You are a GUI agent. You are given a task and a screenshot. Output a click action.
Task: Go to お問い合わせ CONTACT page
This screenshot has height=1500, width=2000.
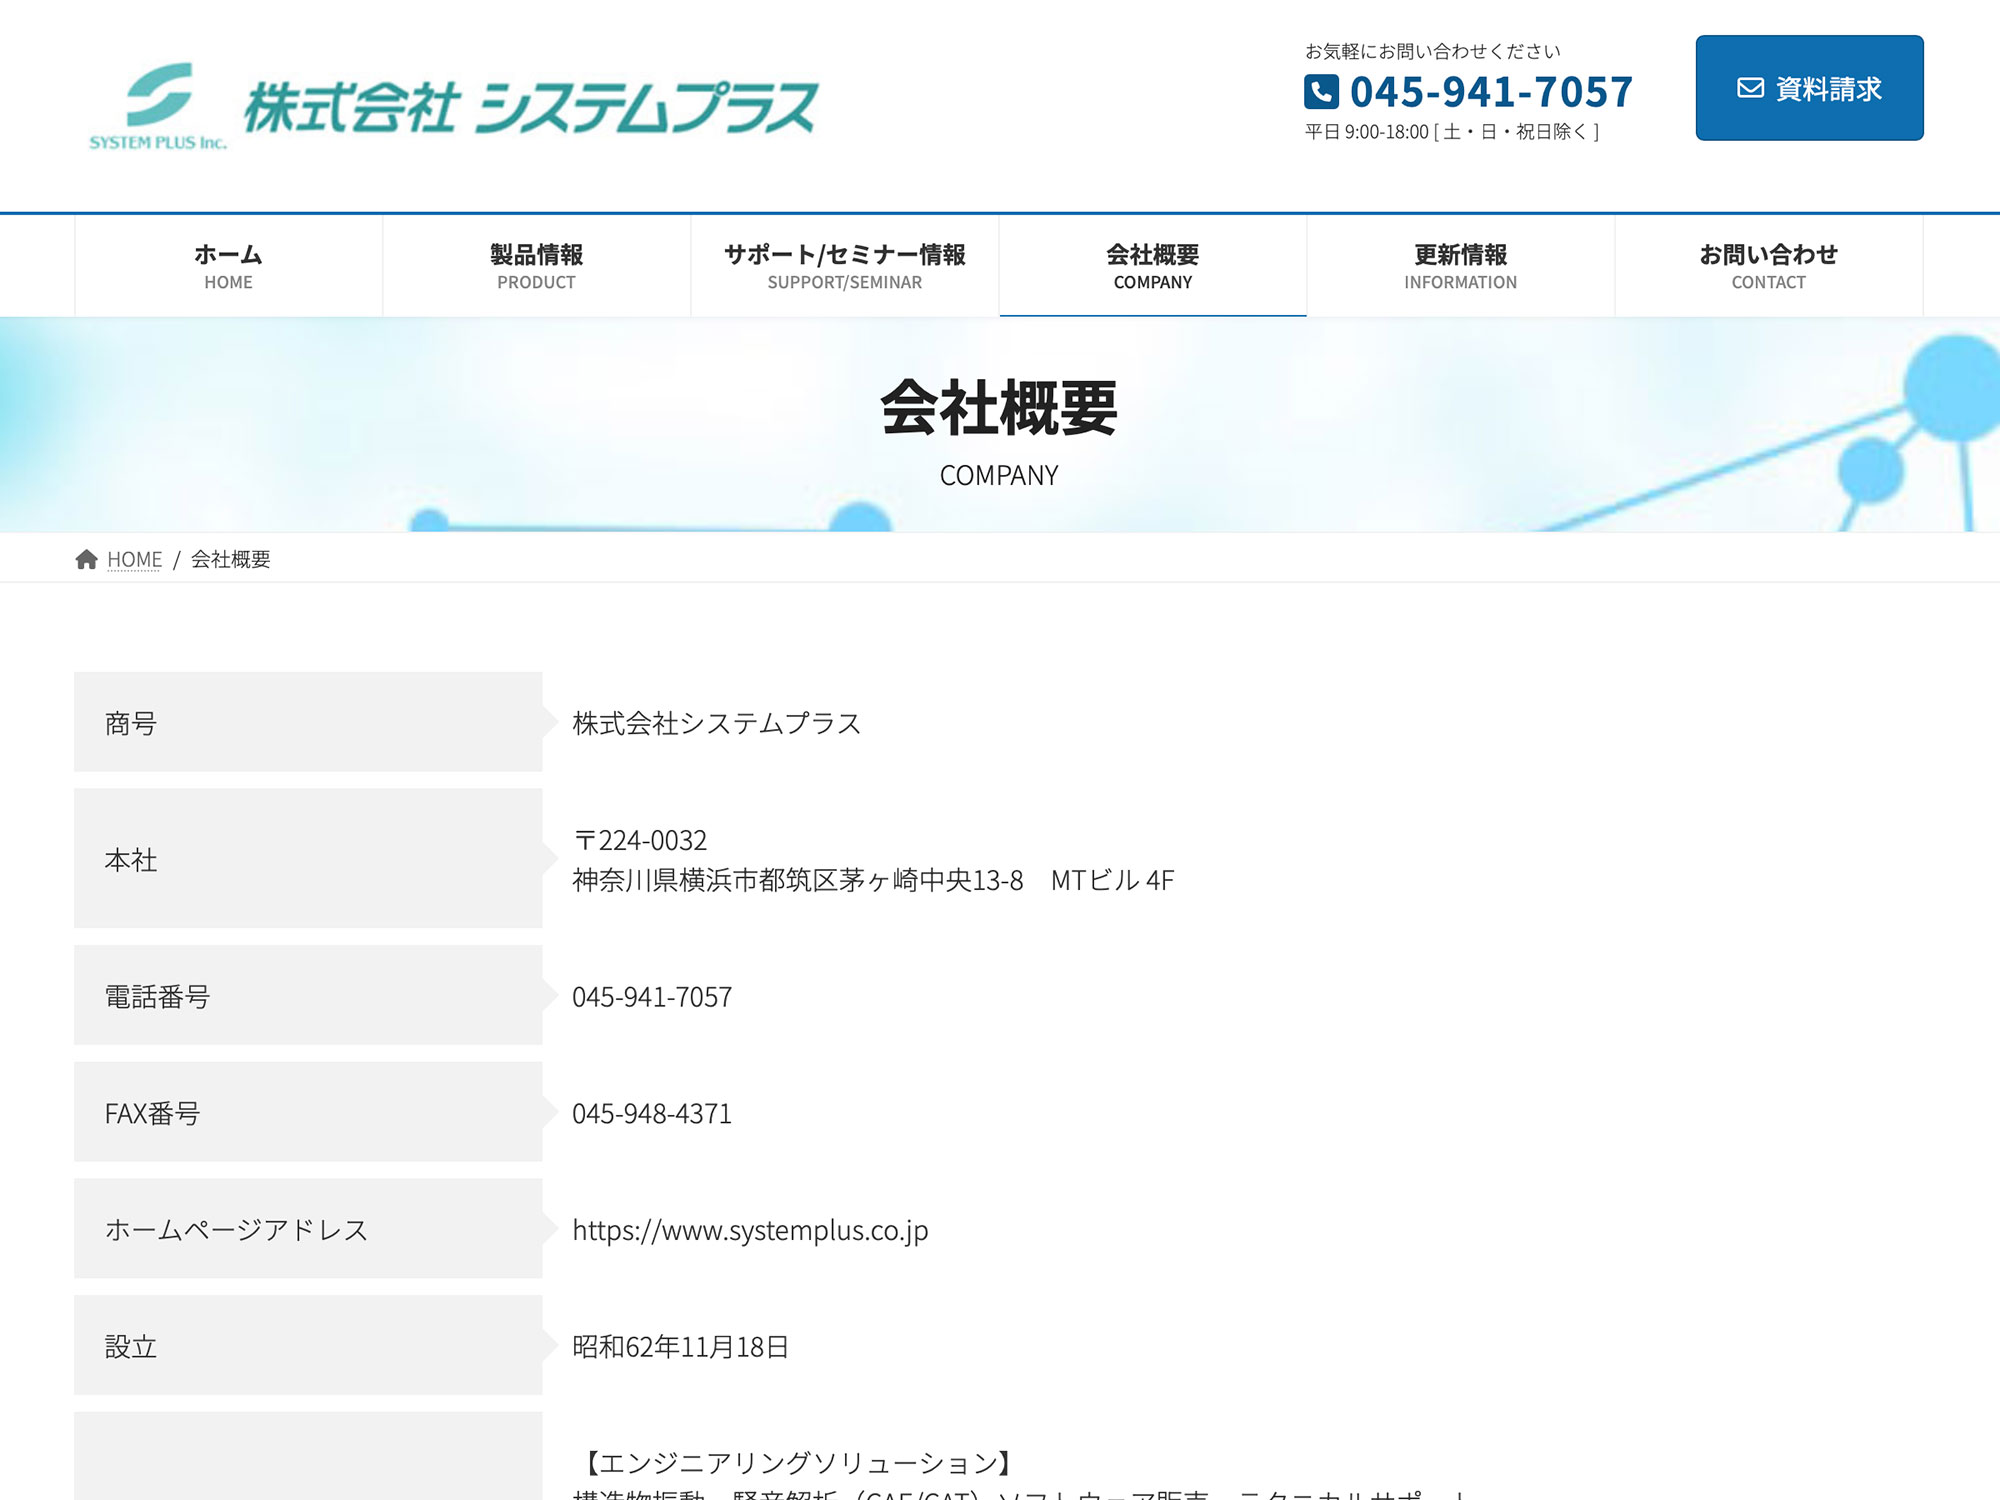pyautogui.click(x=1768, y=266)
